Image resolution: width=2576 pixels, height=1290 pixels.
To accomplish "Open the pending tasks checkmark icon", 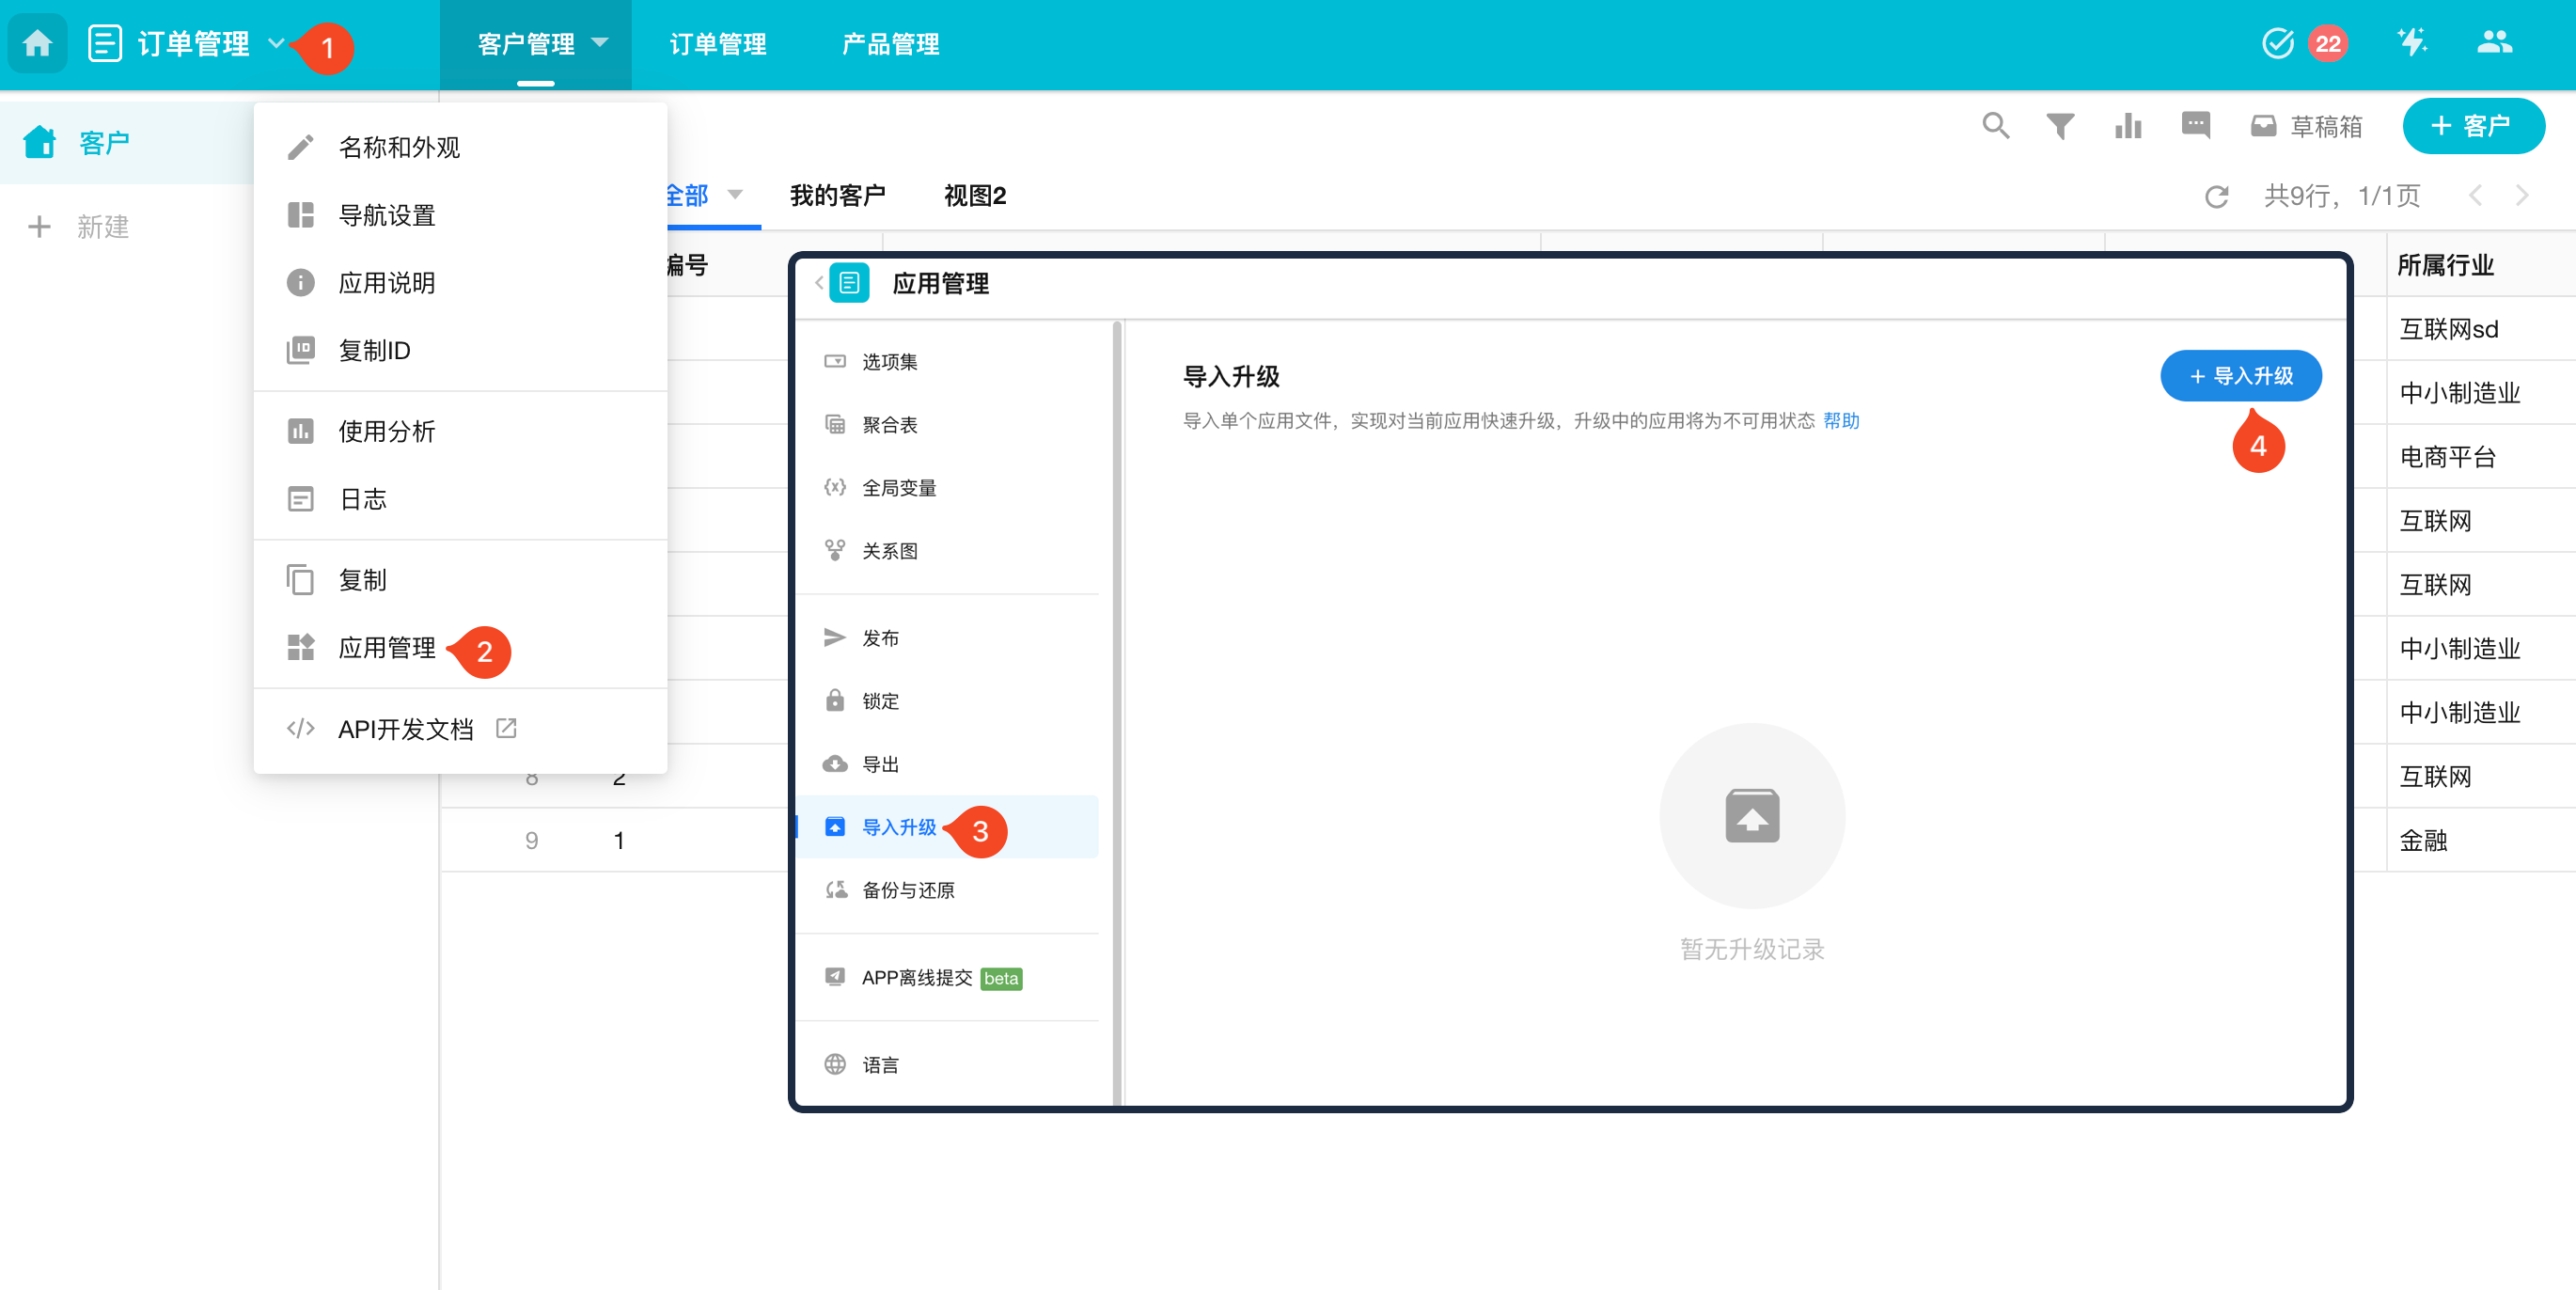I will coord(2277,43).
